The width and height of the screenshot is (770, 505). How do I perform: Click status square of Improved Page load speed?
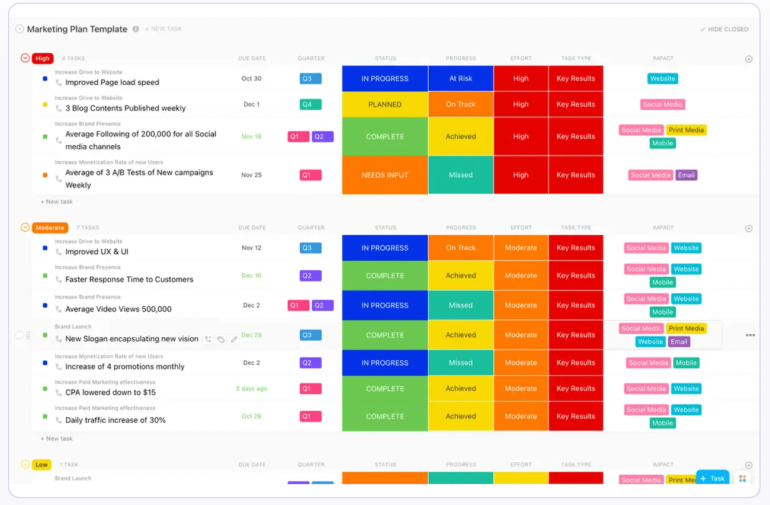tap(45, 79)
